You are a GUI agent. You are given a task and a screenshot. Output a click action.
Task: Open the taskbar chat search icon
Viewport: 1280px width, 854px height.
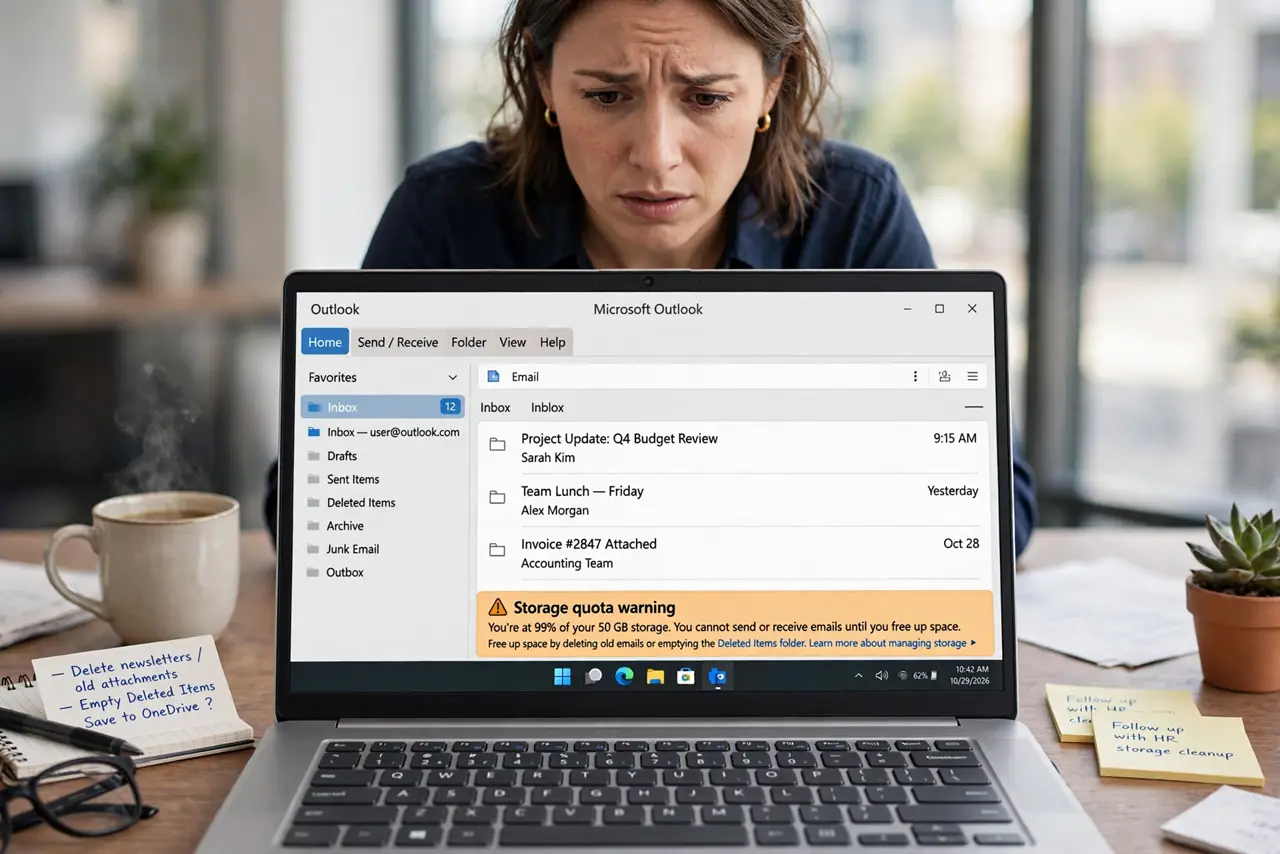coord(593,677)
